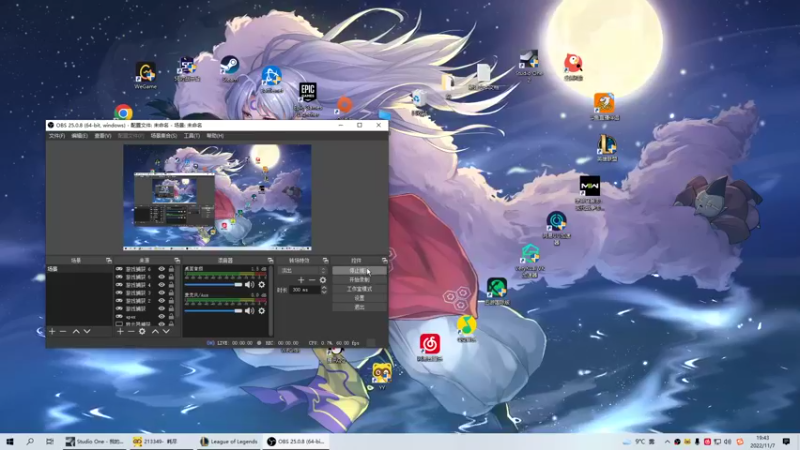Adjust the 麦克风/Aux volume slider
Screen dimensions: 800x450
[213, 311]
